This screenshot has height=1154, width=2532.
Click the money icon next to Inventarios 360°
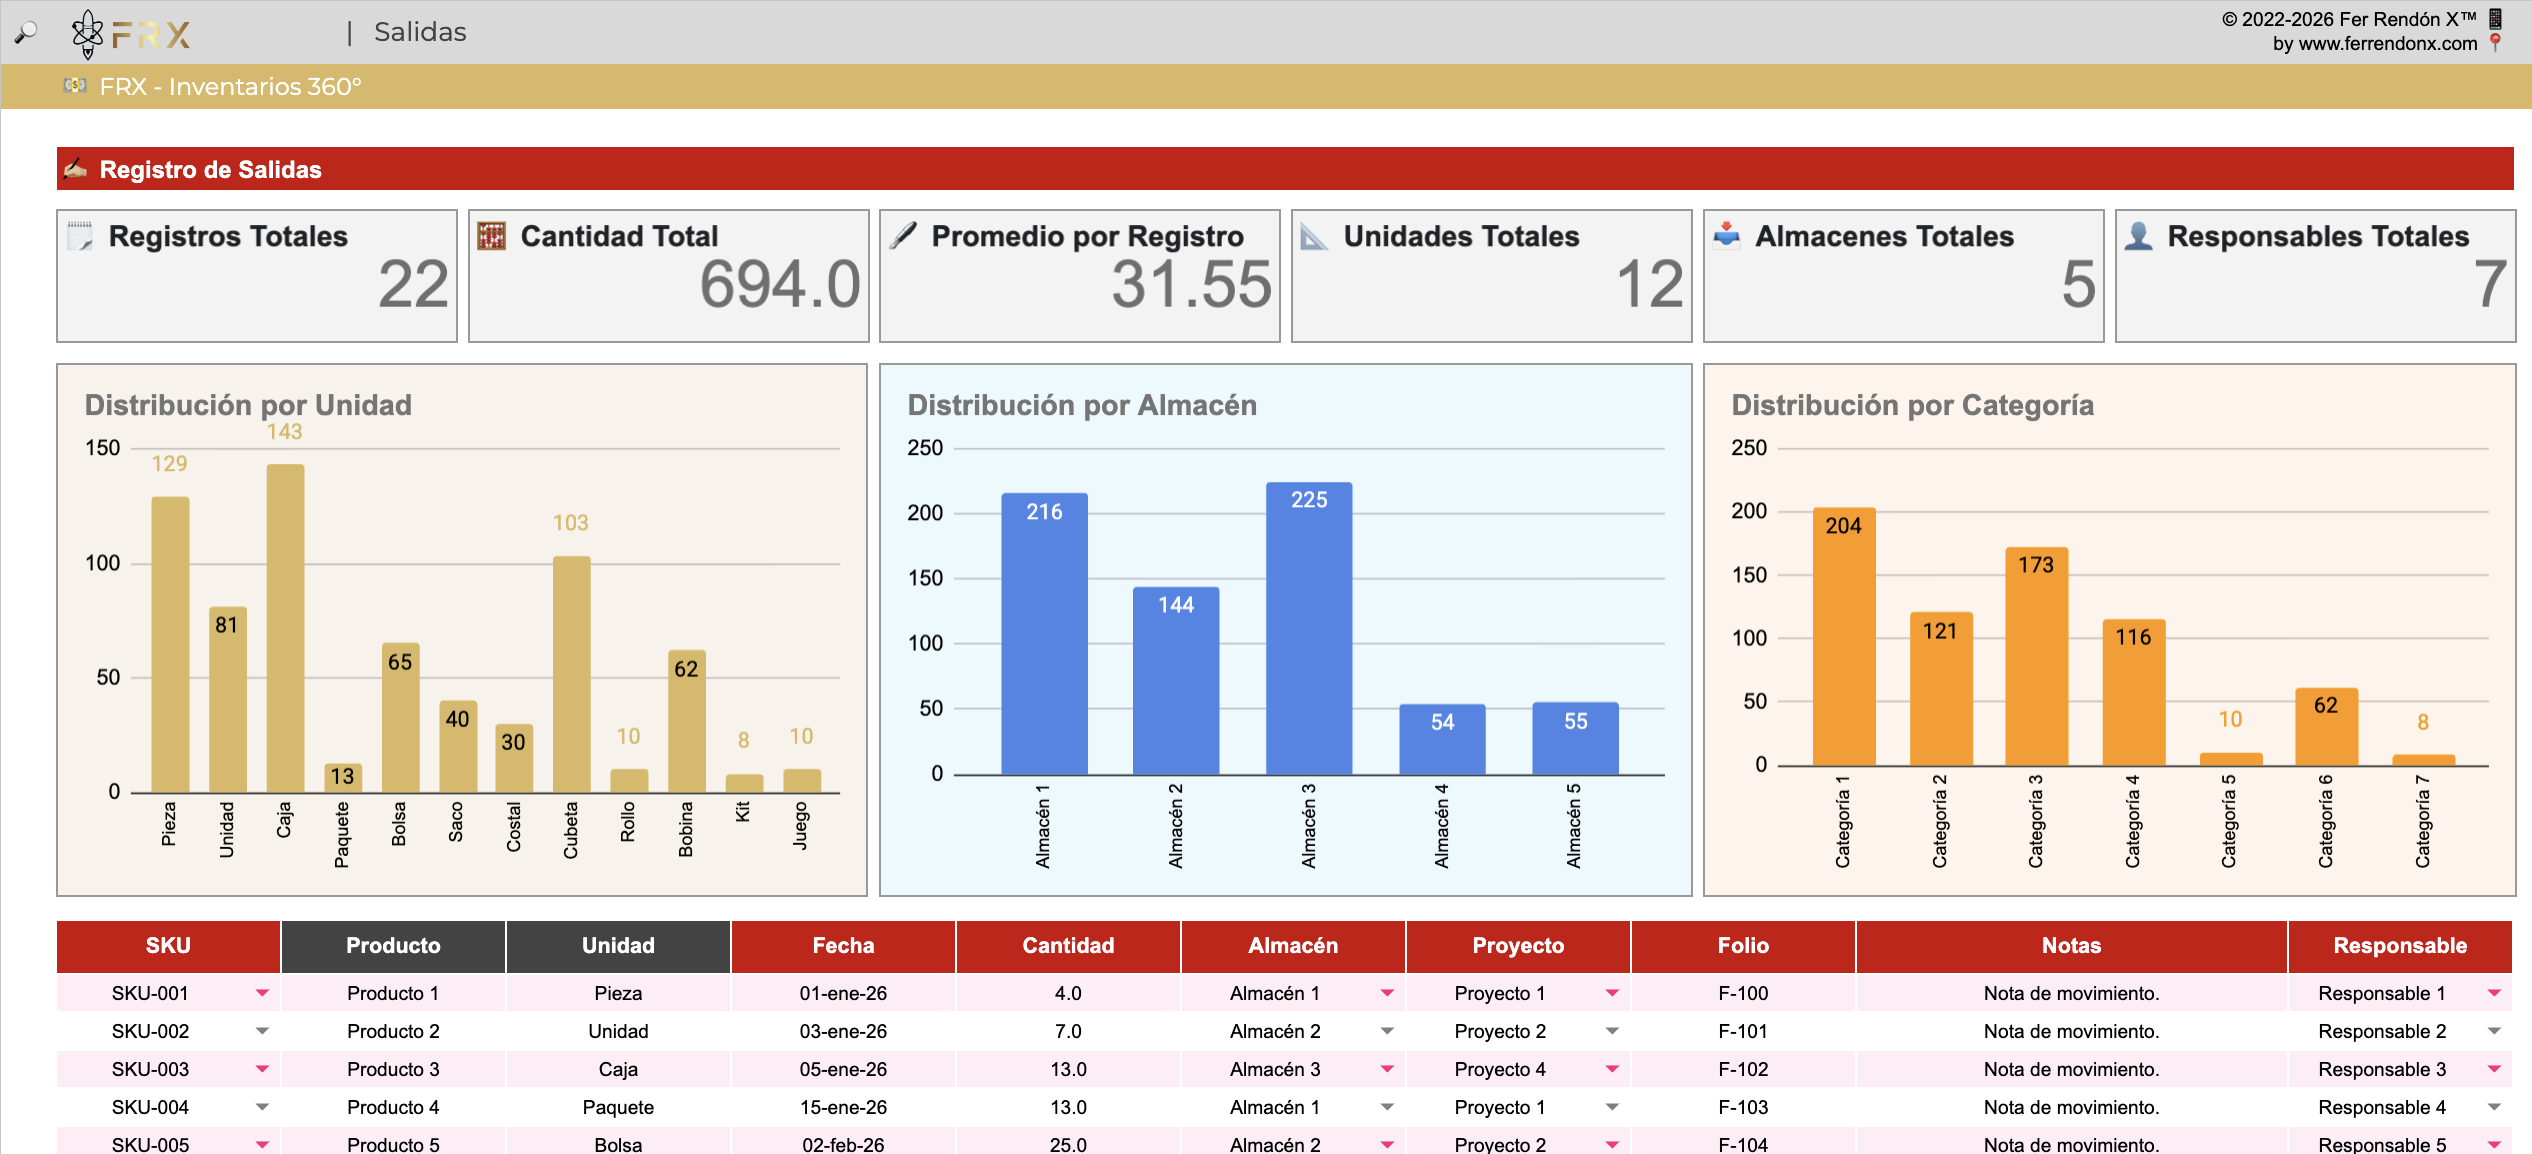(75, 86)
